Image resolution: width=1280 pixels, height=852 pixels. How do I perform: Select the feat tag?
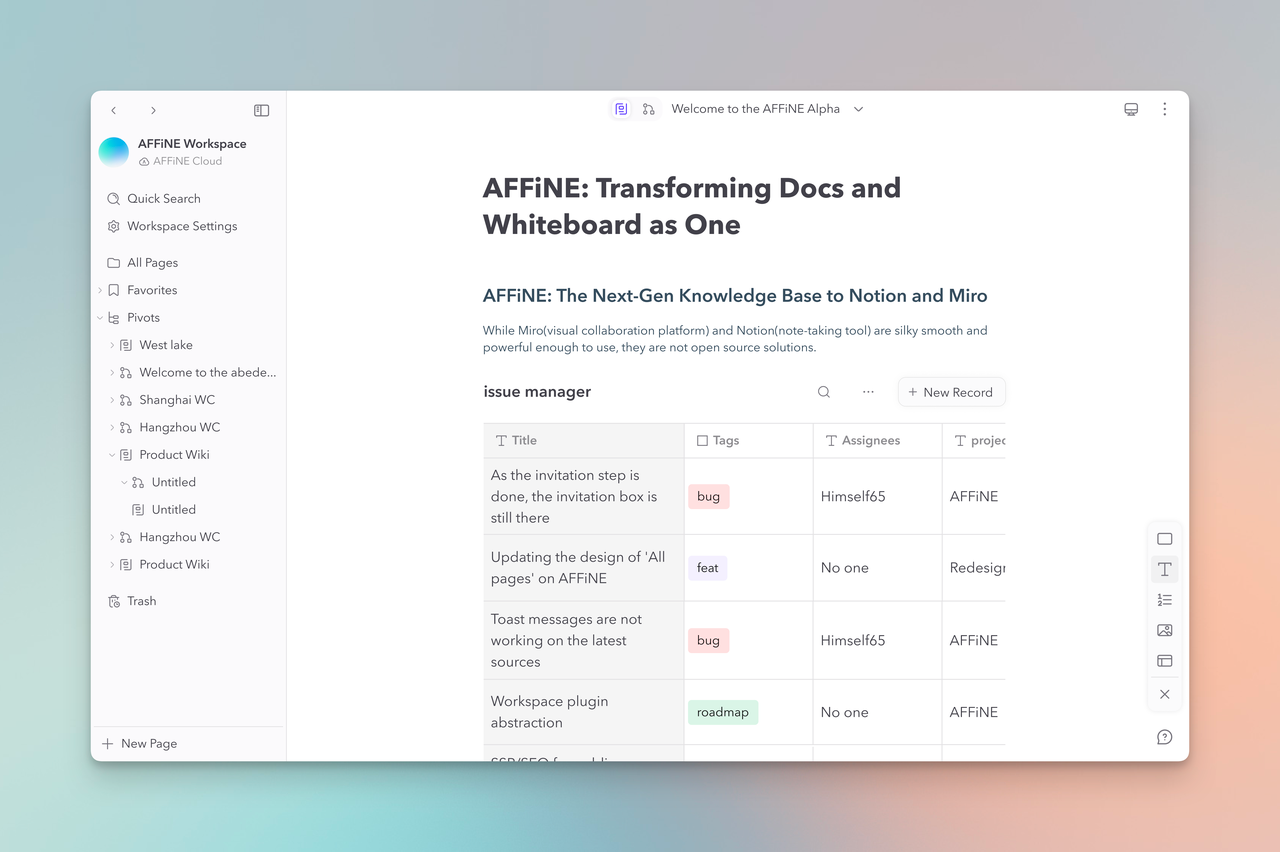point(708,568)
